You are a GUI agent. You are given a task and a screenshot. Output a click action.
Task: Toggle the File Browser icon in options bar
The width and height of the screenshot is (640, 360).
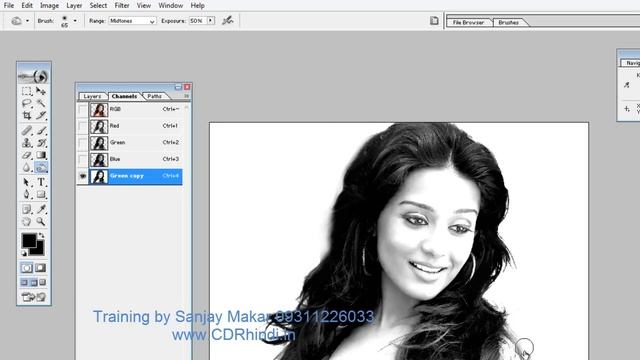[x=434, y=20]
